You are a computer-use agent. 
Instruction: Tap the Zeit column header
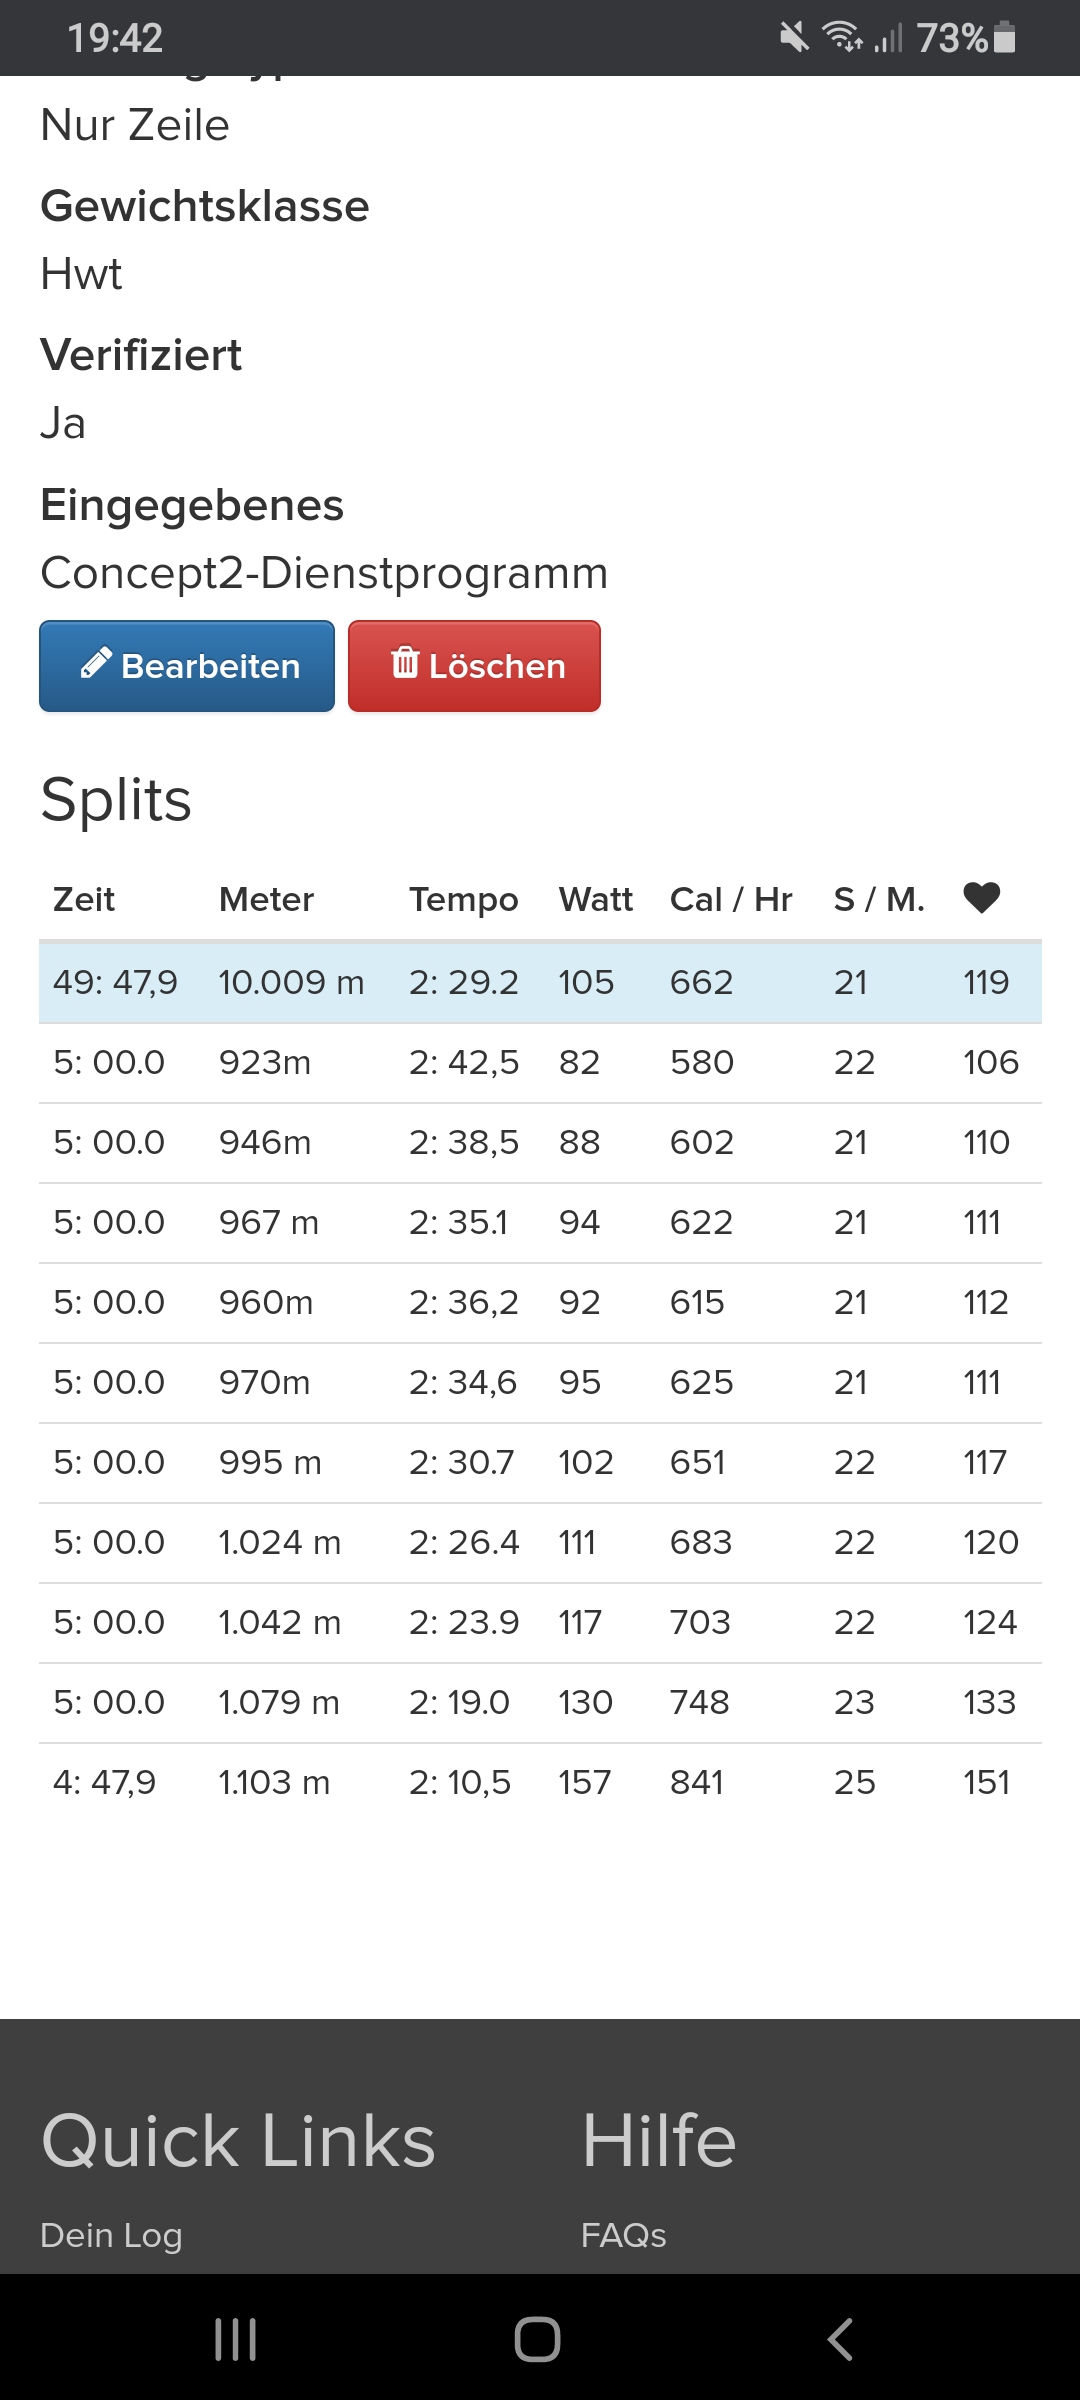pos(84,899)
